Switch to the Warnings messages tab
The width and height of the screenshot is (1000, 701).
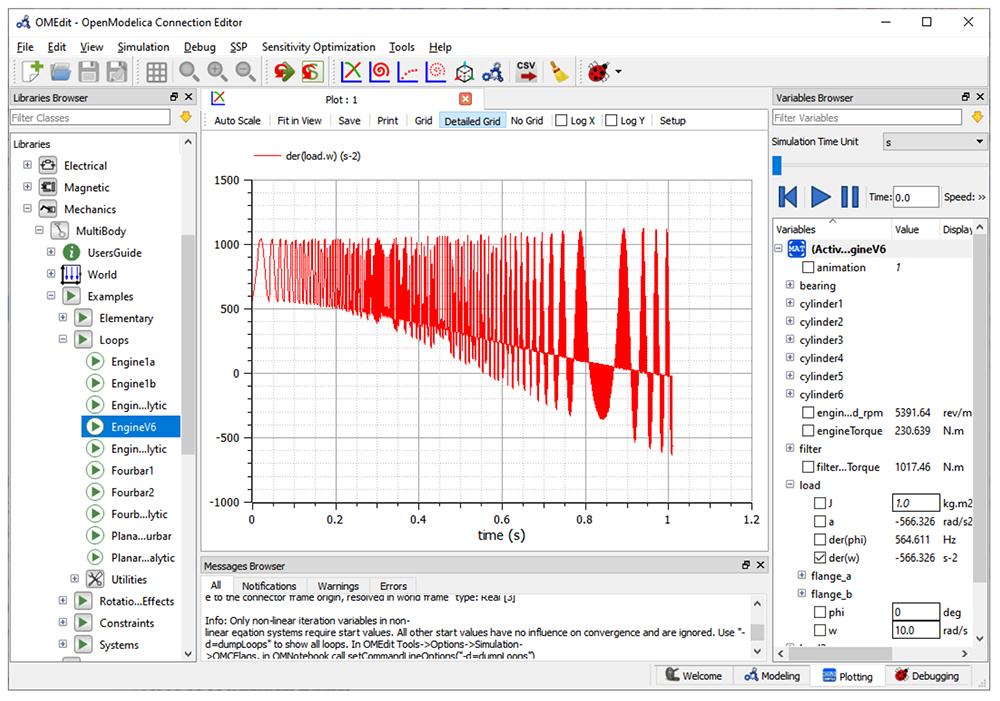point(338,586)
